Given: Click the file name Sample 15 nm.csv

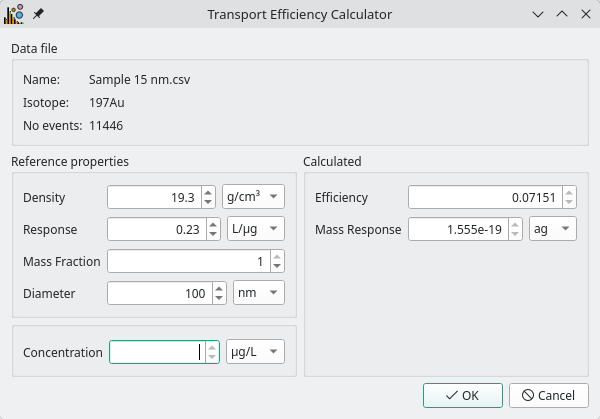Looking at the screenshot, I should [139, 80].
